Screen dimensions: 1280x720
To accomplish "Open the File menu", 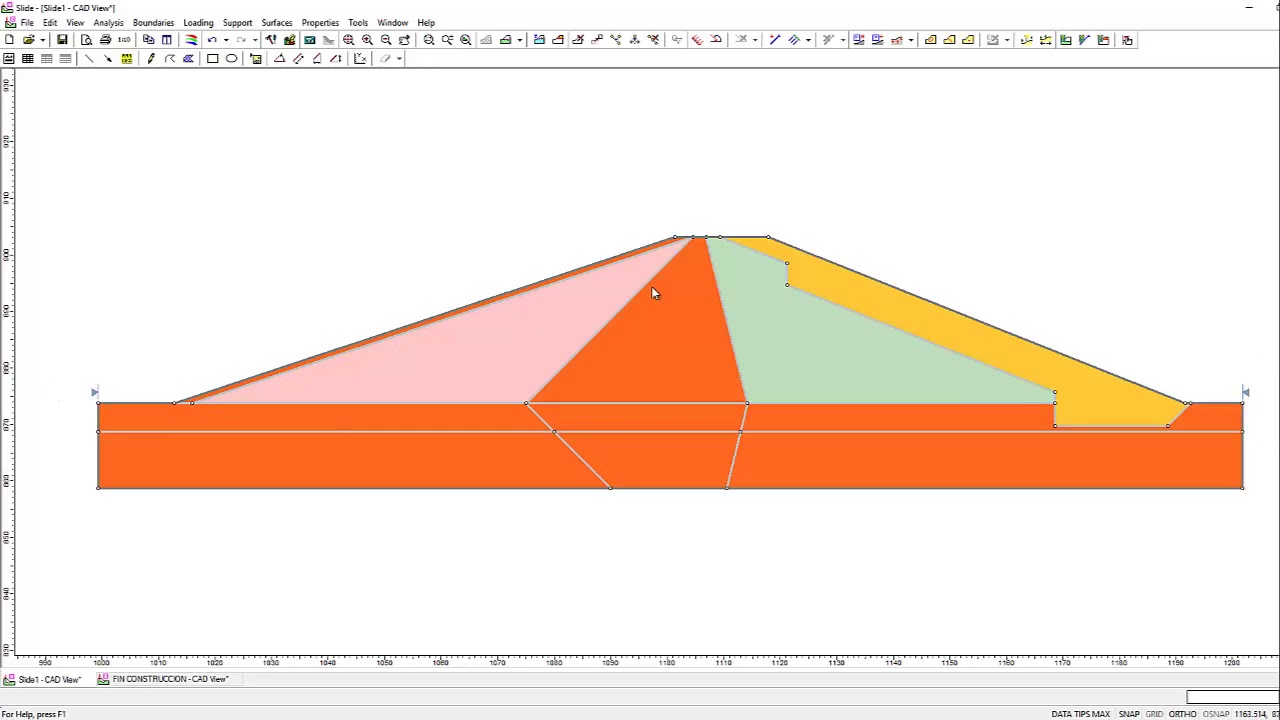I will [x=27, y=22].
